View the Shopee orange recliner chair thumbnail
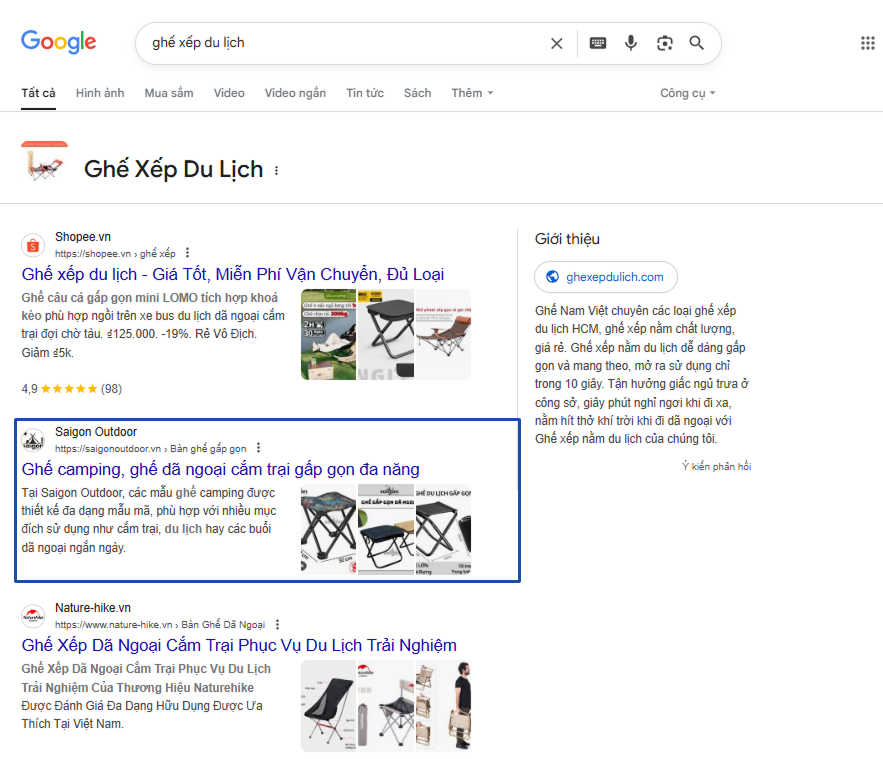The width and height of the screenshot is (883, 759). tap(443, 334)
